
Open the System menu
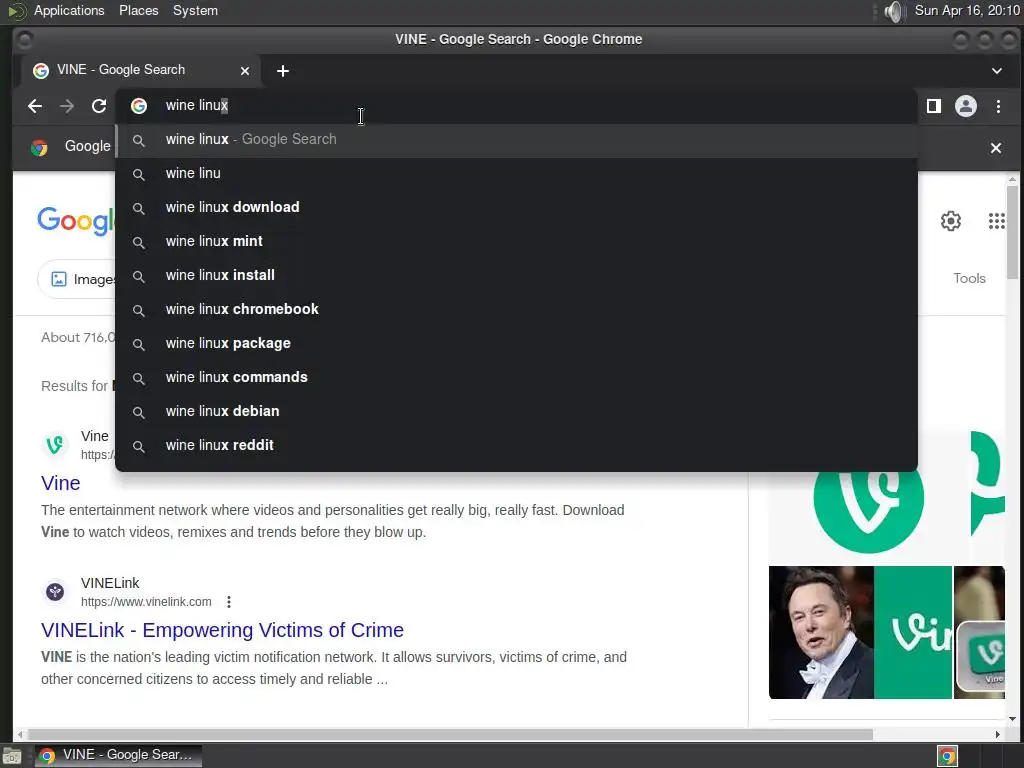pyautogui.click(x=195, y=10)
